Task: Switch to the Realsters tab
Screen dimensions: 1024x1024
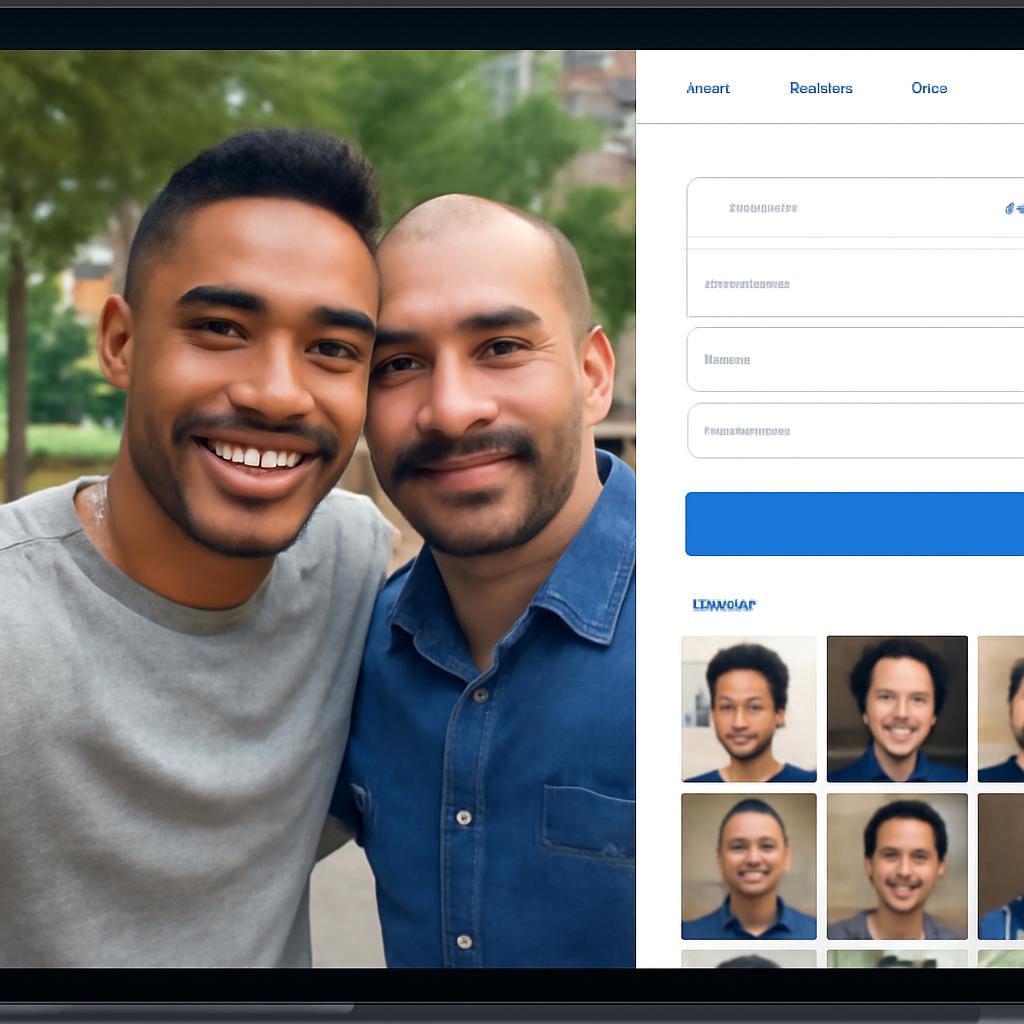Action: pyautogui.click(x=821, y=88)
